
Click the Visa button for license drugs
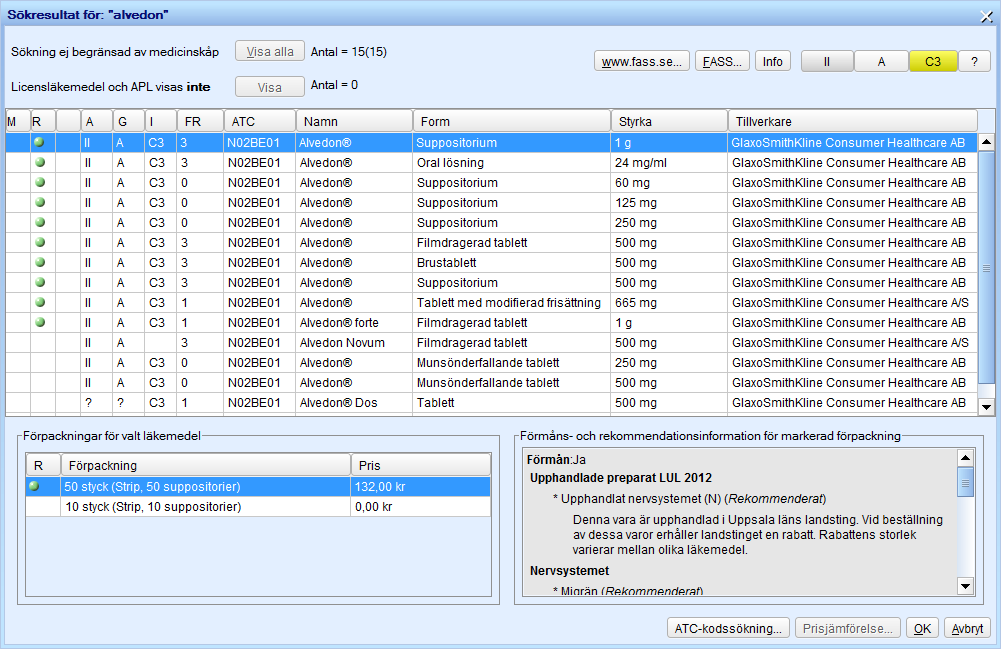coord(269,87)
